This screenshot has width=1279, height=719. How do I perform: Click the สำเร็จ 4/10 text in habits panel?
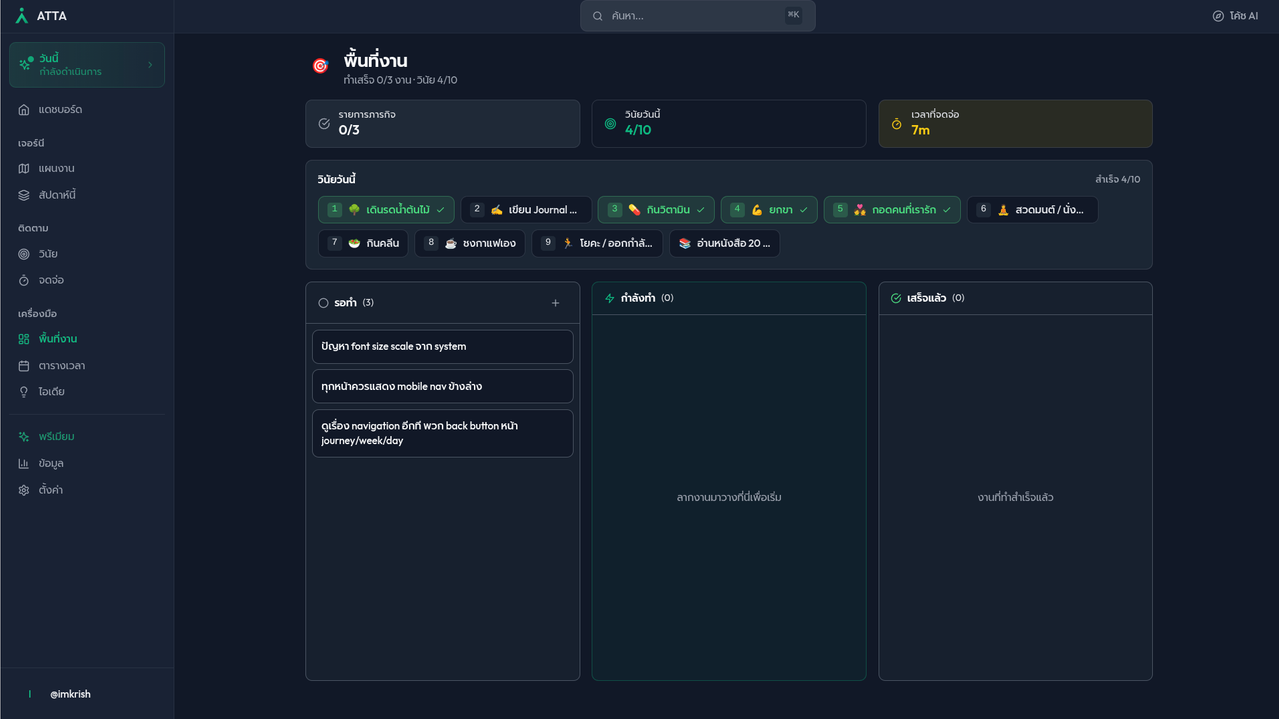[1117, 180]
